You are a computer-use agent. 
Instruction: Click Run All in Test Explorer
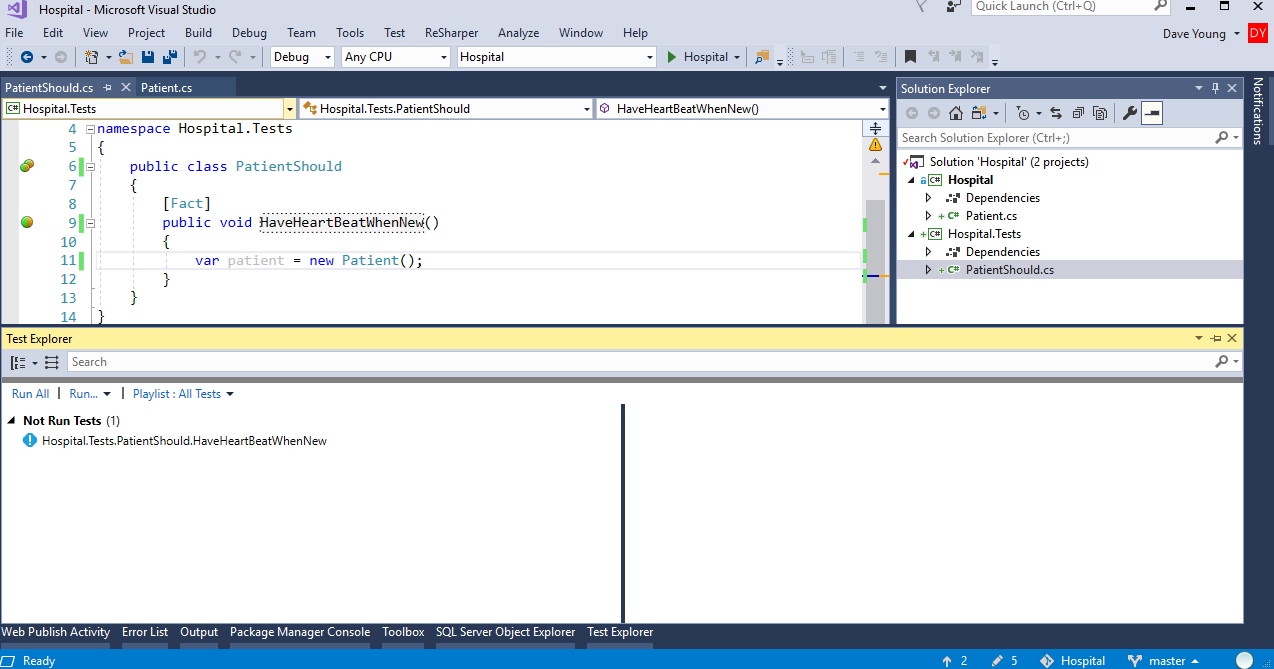(30, 394)
